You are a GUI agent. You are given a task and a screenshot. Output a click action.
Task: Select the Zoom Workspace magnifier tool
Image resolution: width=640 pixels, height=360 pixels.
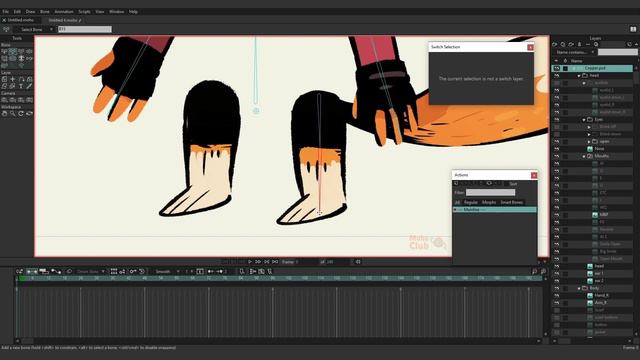point(13,114)
